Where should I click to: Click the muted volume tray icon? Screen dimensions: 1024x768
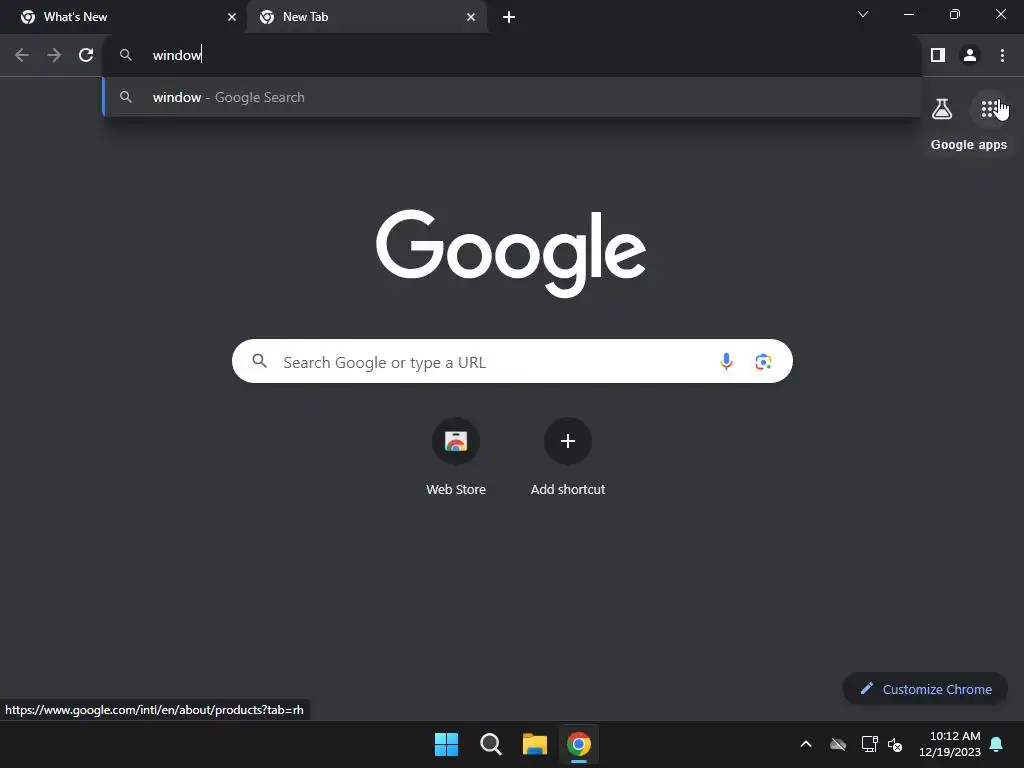pos(895,744)
